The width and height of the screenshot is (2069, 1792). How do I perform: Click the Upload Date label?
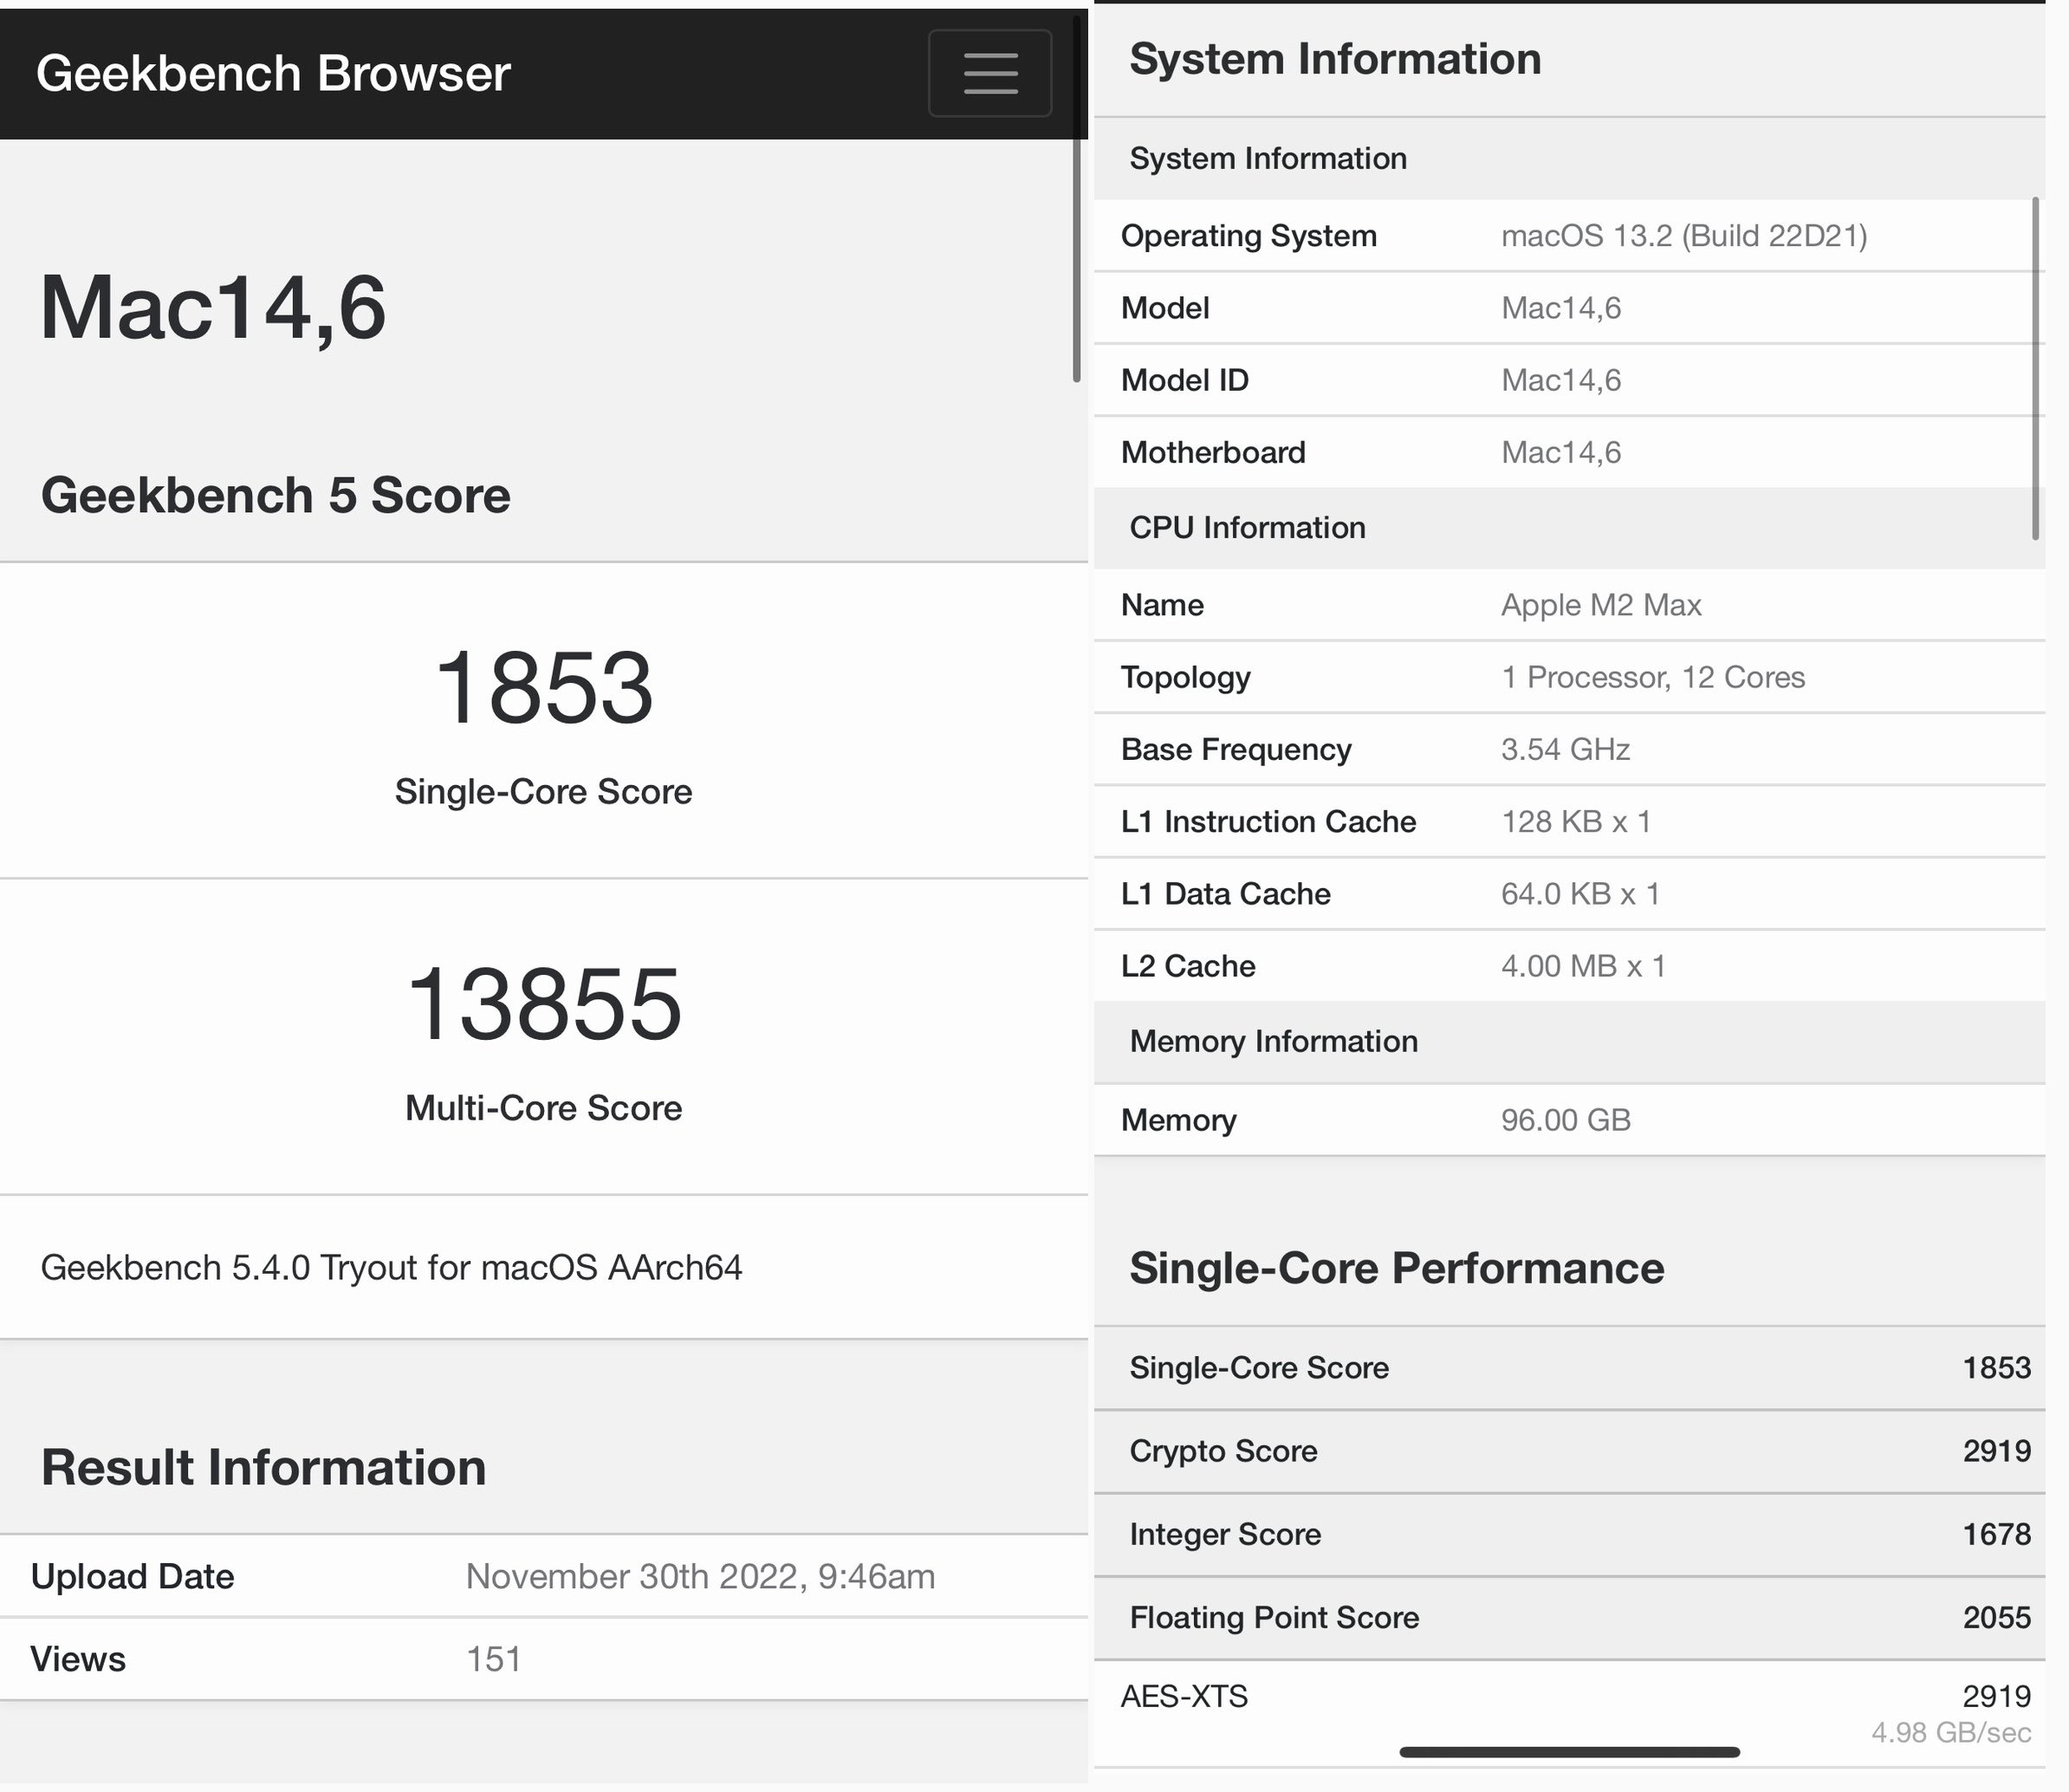(x=132, y=1576)
